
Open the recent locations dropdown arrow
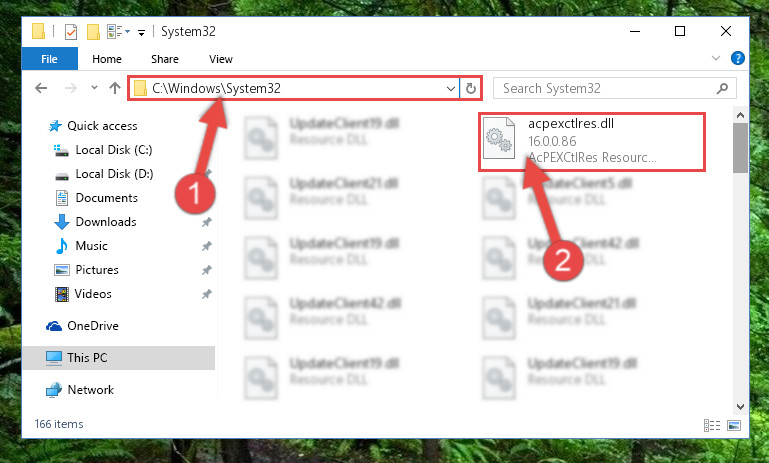[x=94, y=88]
